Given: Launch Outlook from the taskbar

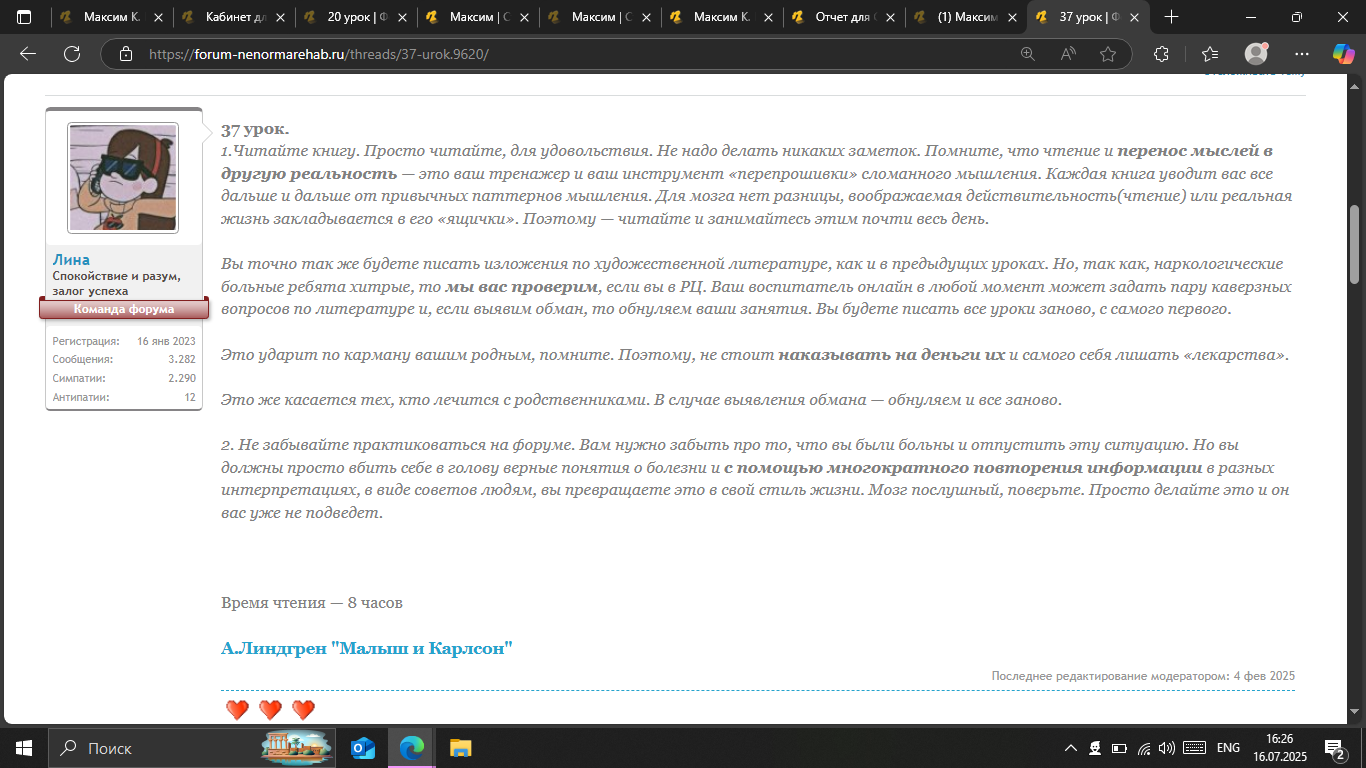Looking at the screenshot, I should point(363,748).
